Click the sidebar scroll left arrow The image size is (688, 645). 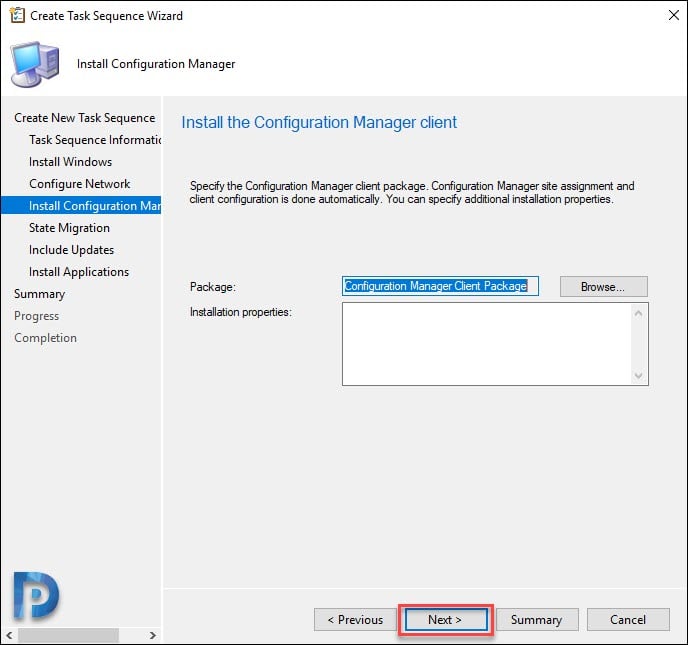pyautogui.click(x=9, y=635)
